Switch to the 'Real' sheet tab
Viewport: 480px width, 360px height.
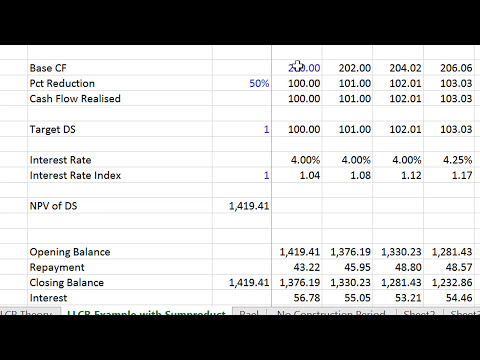(249, 312)
